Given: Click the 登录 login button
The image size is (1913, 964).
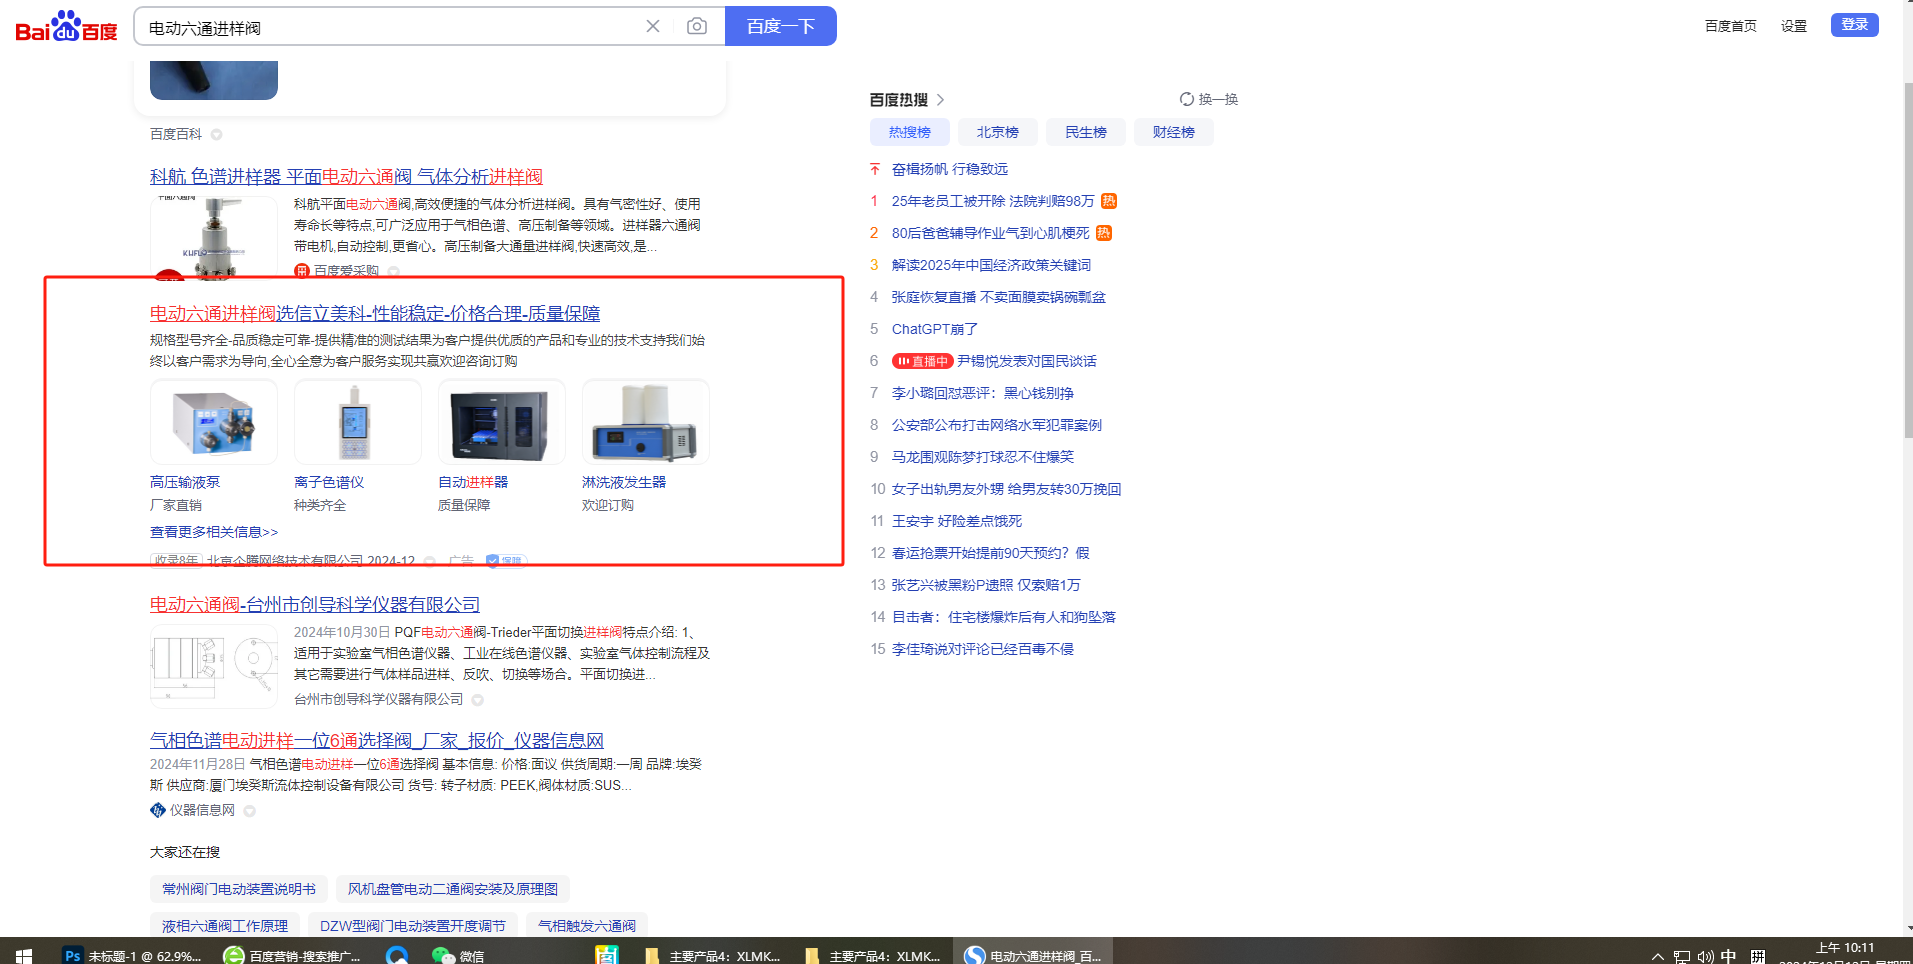Looking at the screenshot, I should click(x=1855, y=25).
